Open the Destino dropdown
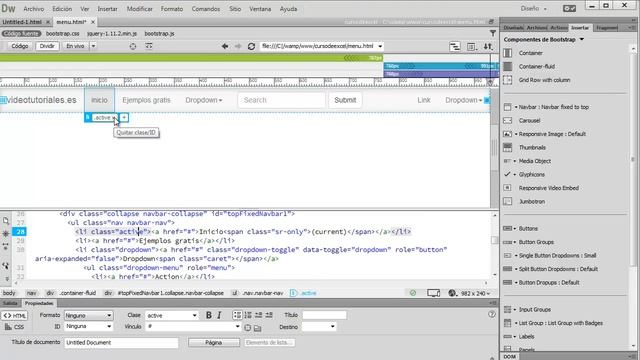 tap(319, 327)
